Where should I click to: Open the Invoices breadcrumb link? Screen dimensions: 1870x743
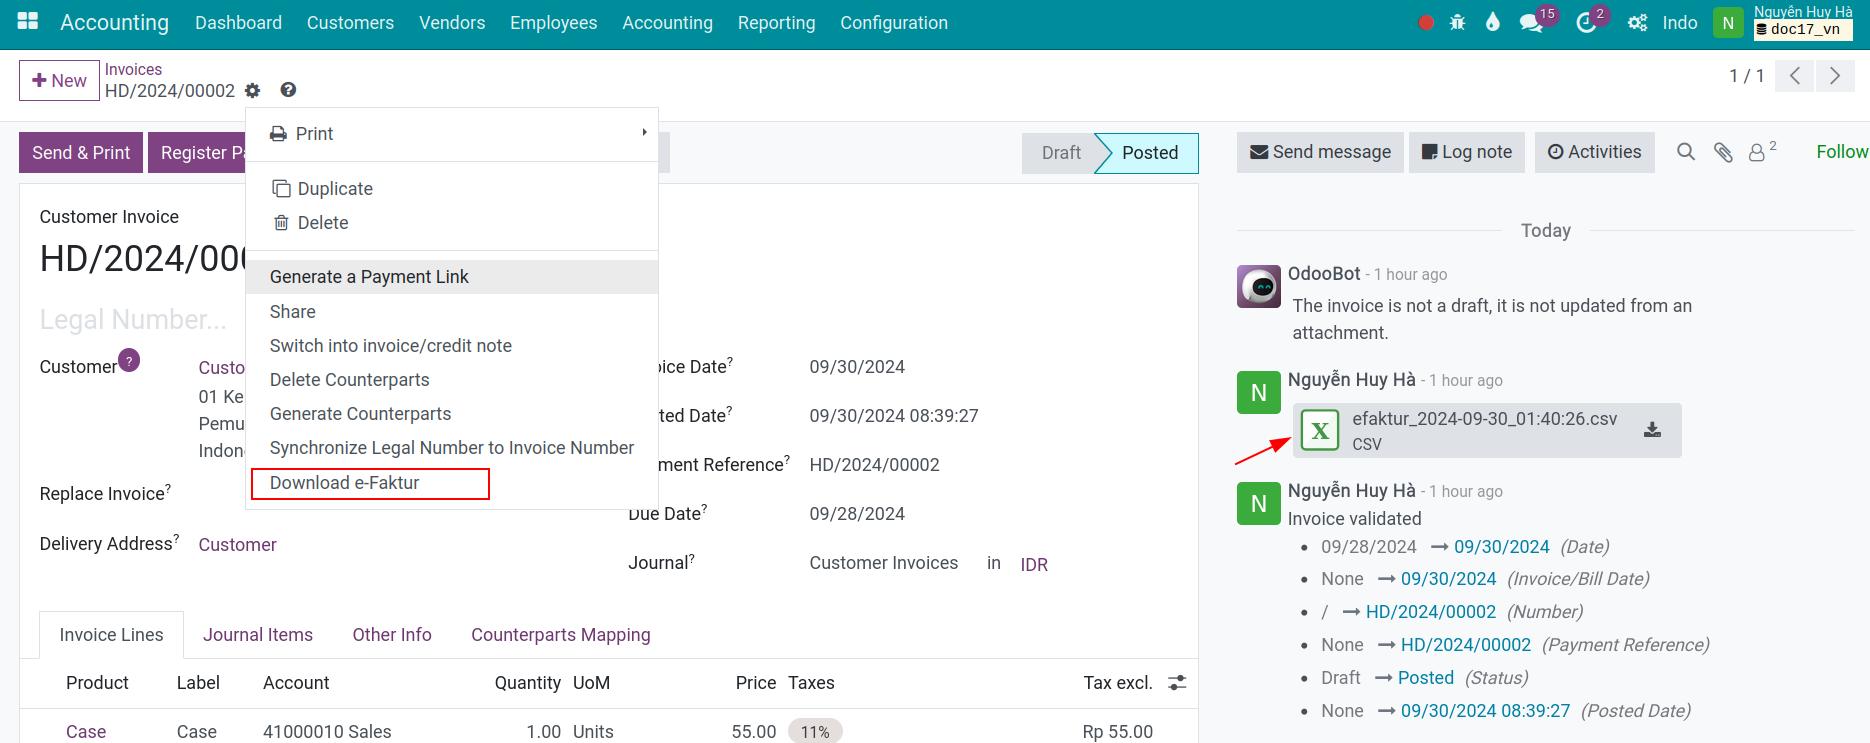coord(133,69)
